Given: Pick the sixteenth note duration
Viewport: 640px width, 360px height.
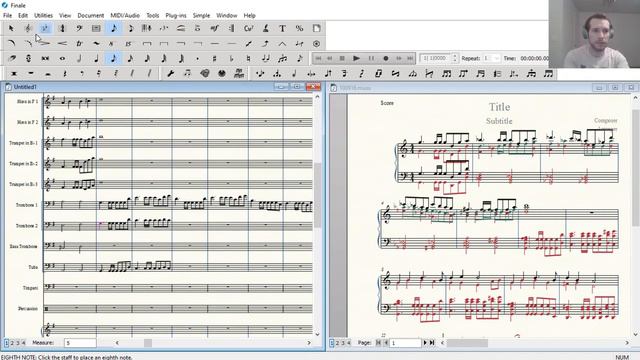Looking at the screenshot, I should pos(130,58).
